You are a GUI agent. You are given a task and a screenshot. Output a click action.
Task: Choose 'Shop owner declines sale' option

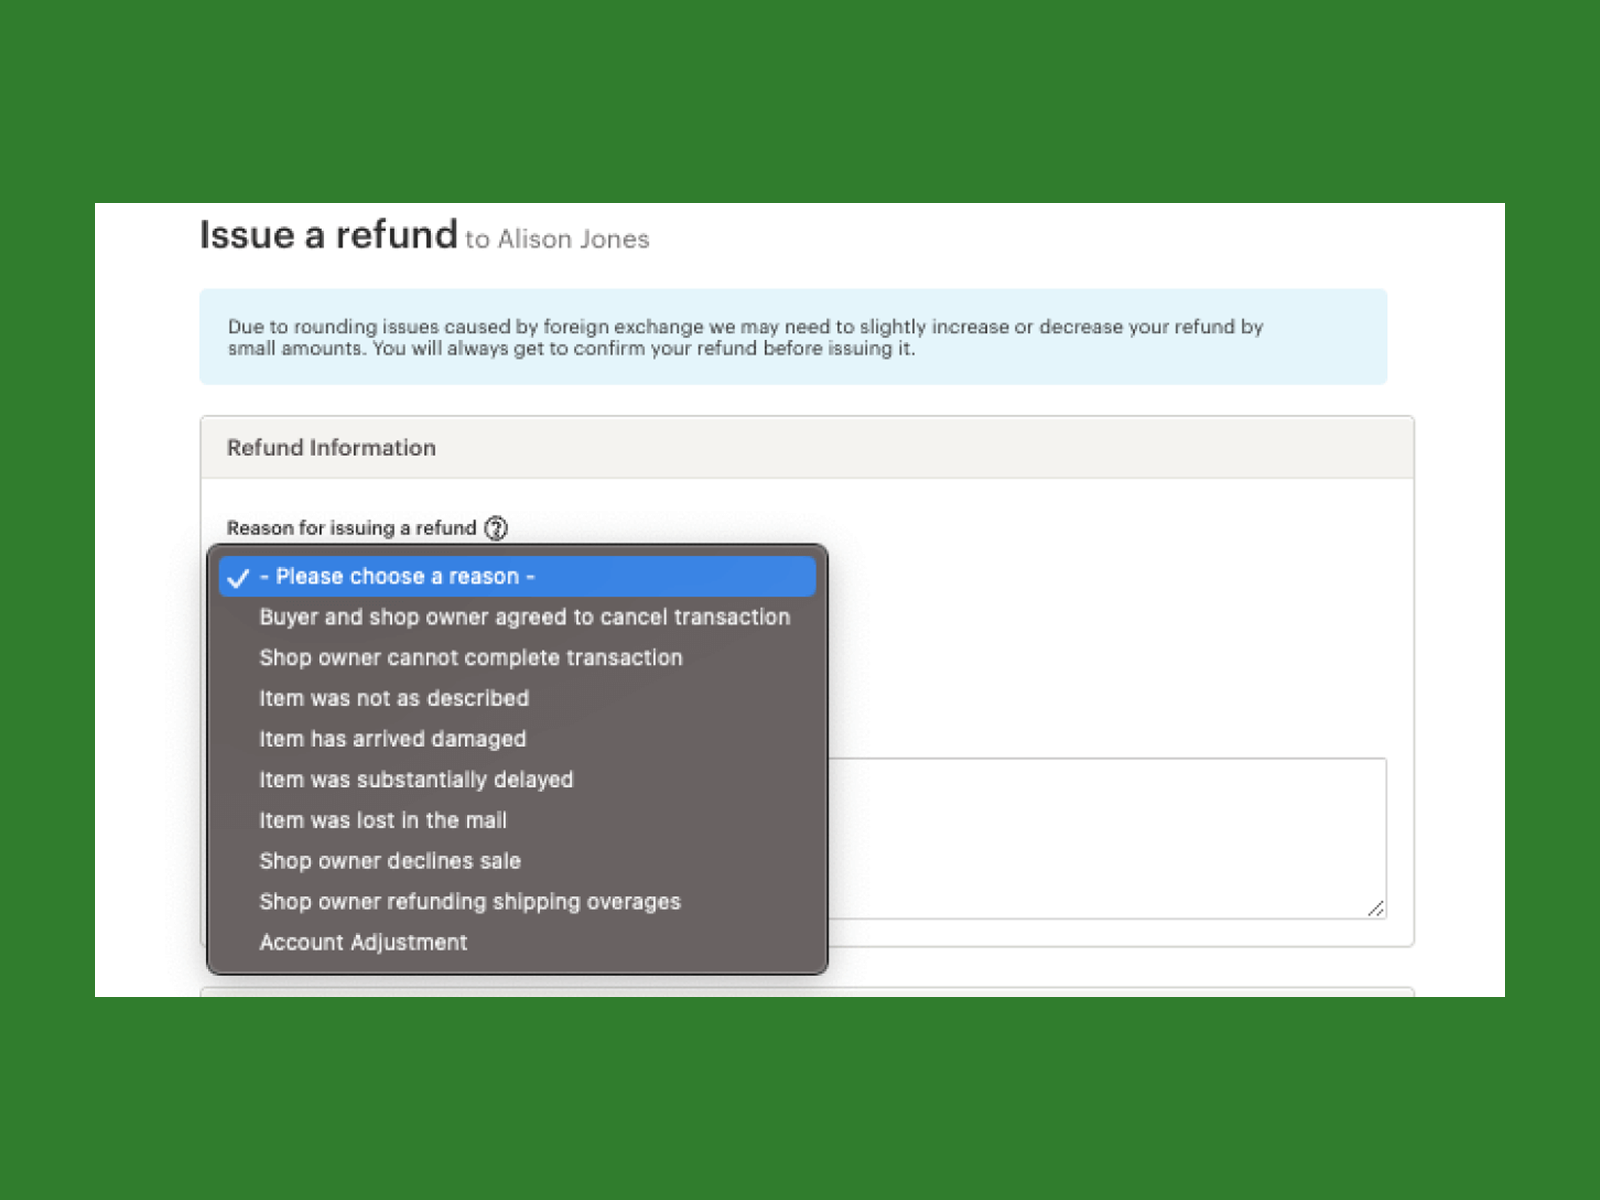coord(390,861)
